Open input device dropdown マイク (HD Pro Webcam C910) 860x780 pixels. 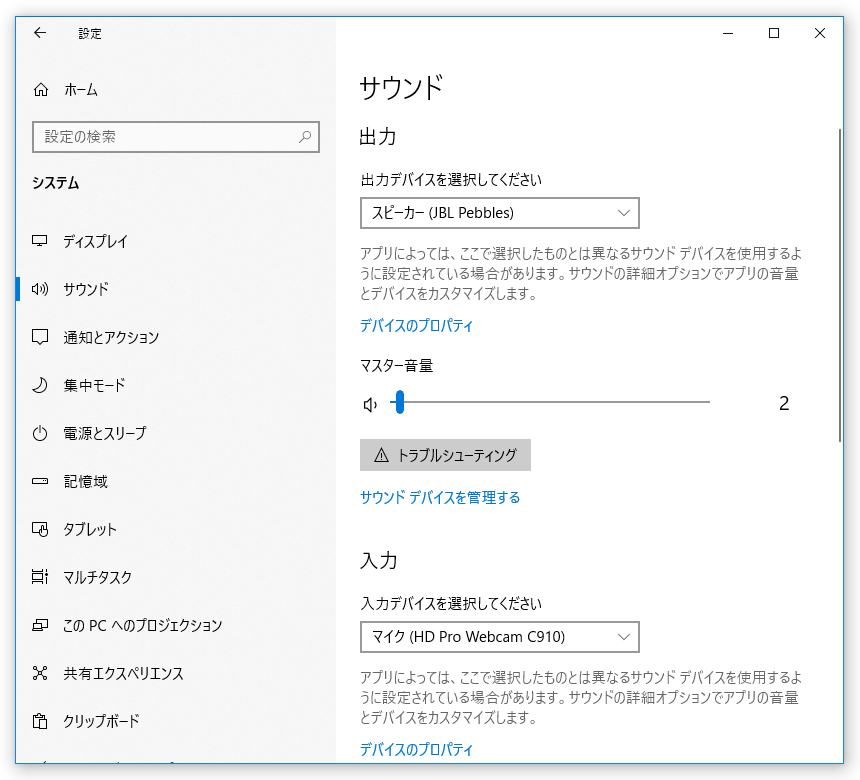500,637
